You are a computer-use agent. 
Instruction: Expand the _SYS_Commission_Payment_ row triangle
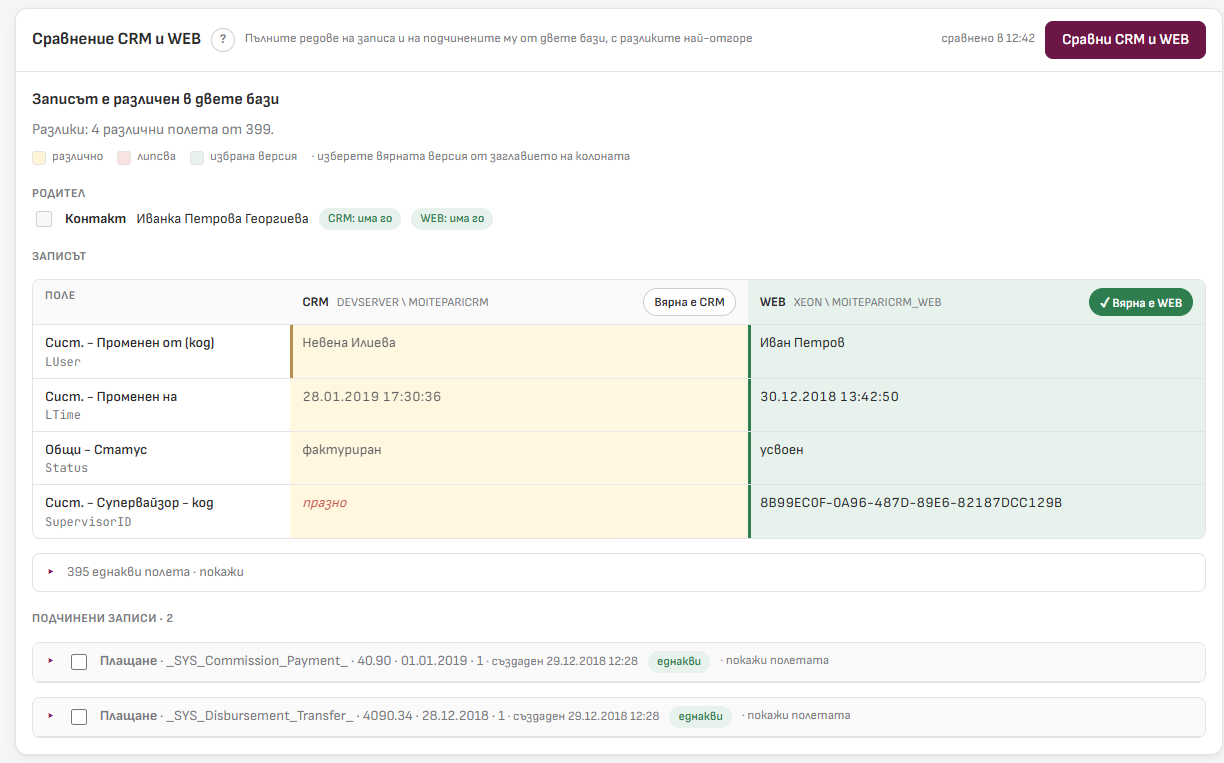pyautogui.click(x=51, y=661)
